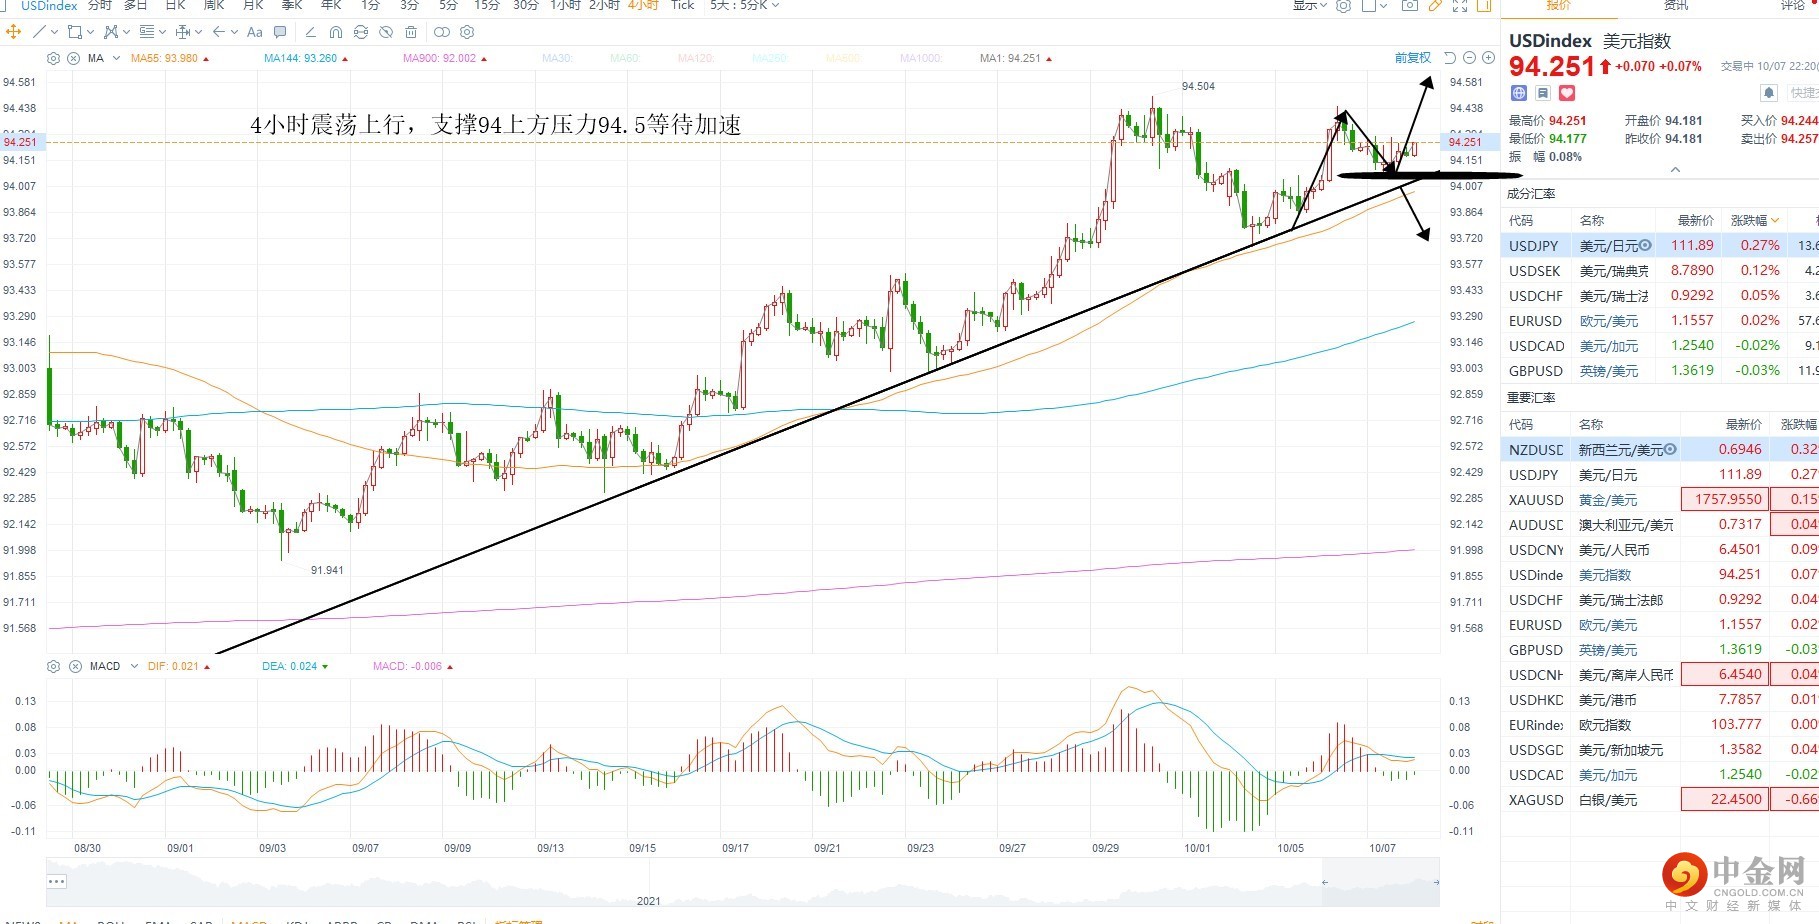Switch to the 日K timeframe tab
1819x924 pixels.
coord(175,5)
